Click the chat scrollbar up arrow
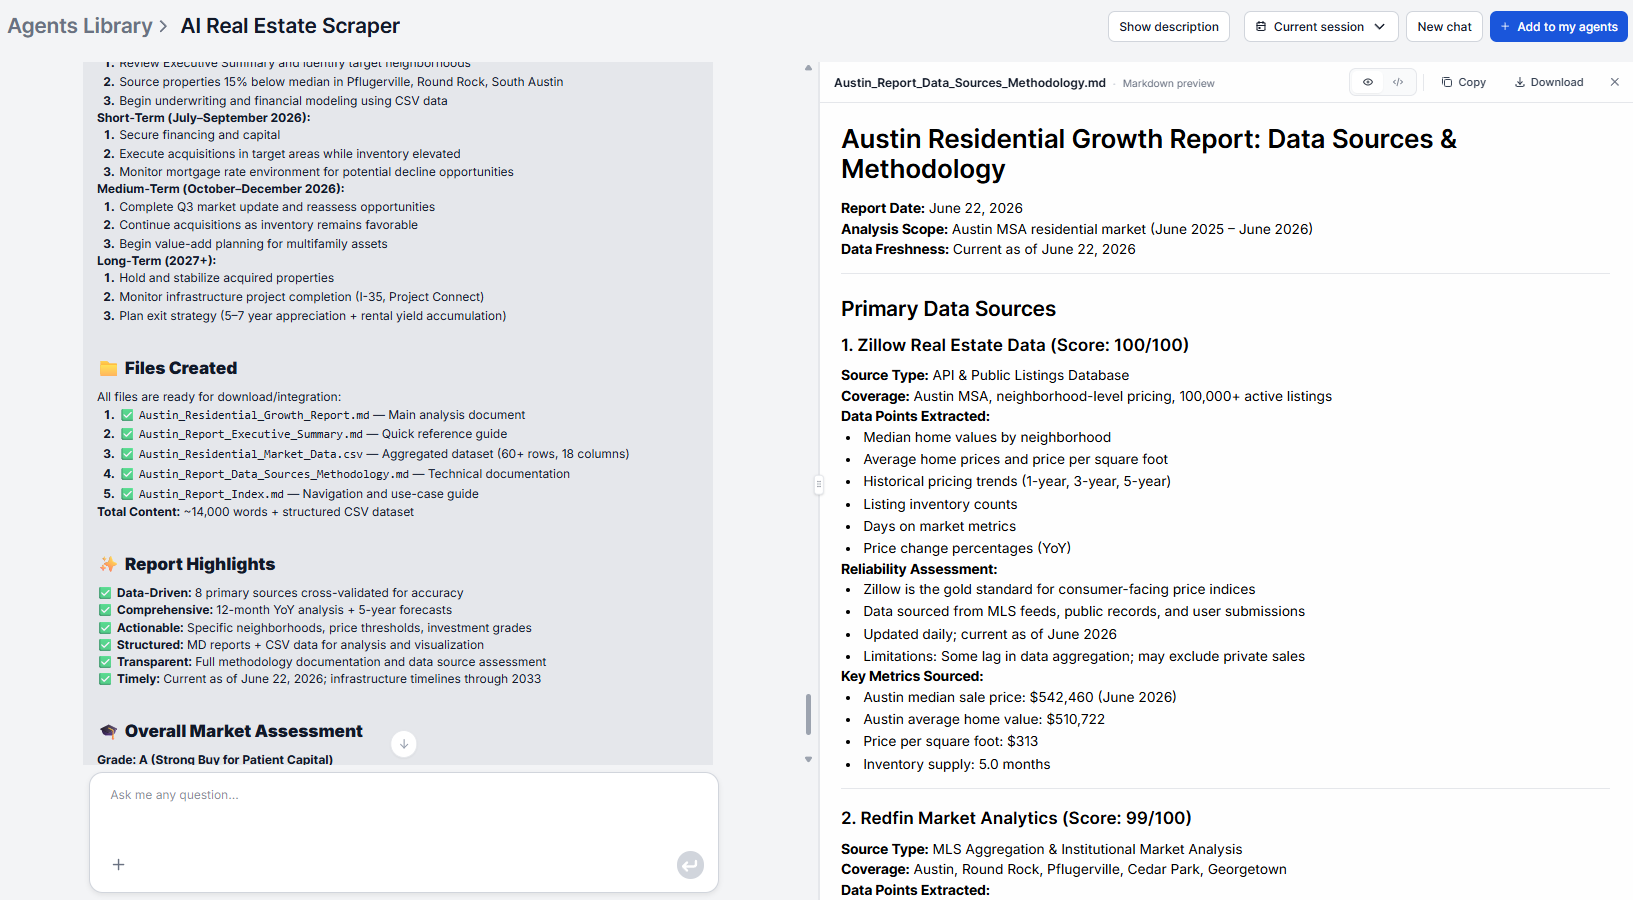The height and width of the screenshot is (900, 1633). [x=808, y=68]
